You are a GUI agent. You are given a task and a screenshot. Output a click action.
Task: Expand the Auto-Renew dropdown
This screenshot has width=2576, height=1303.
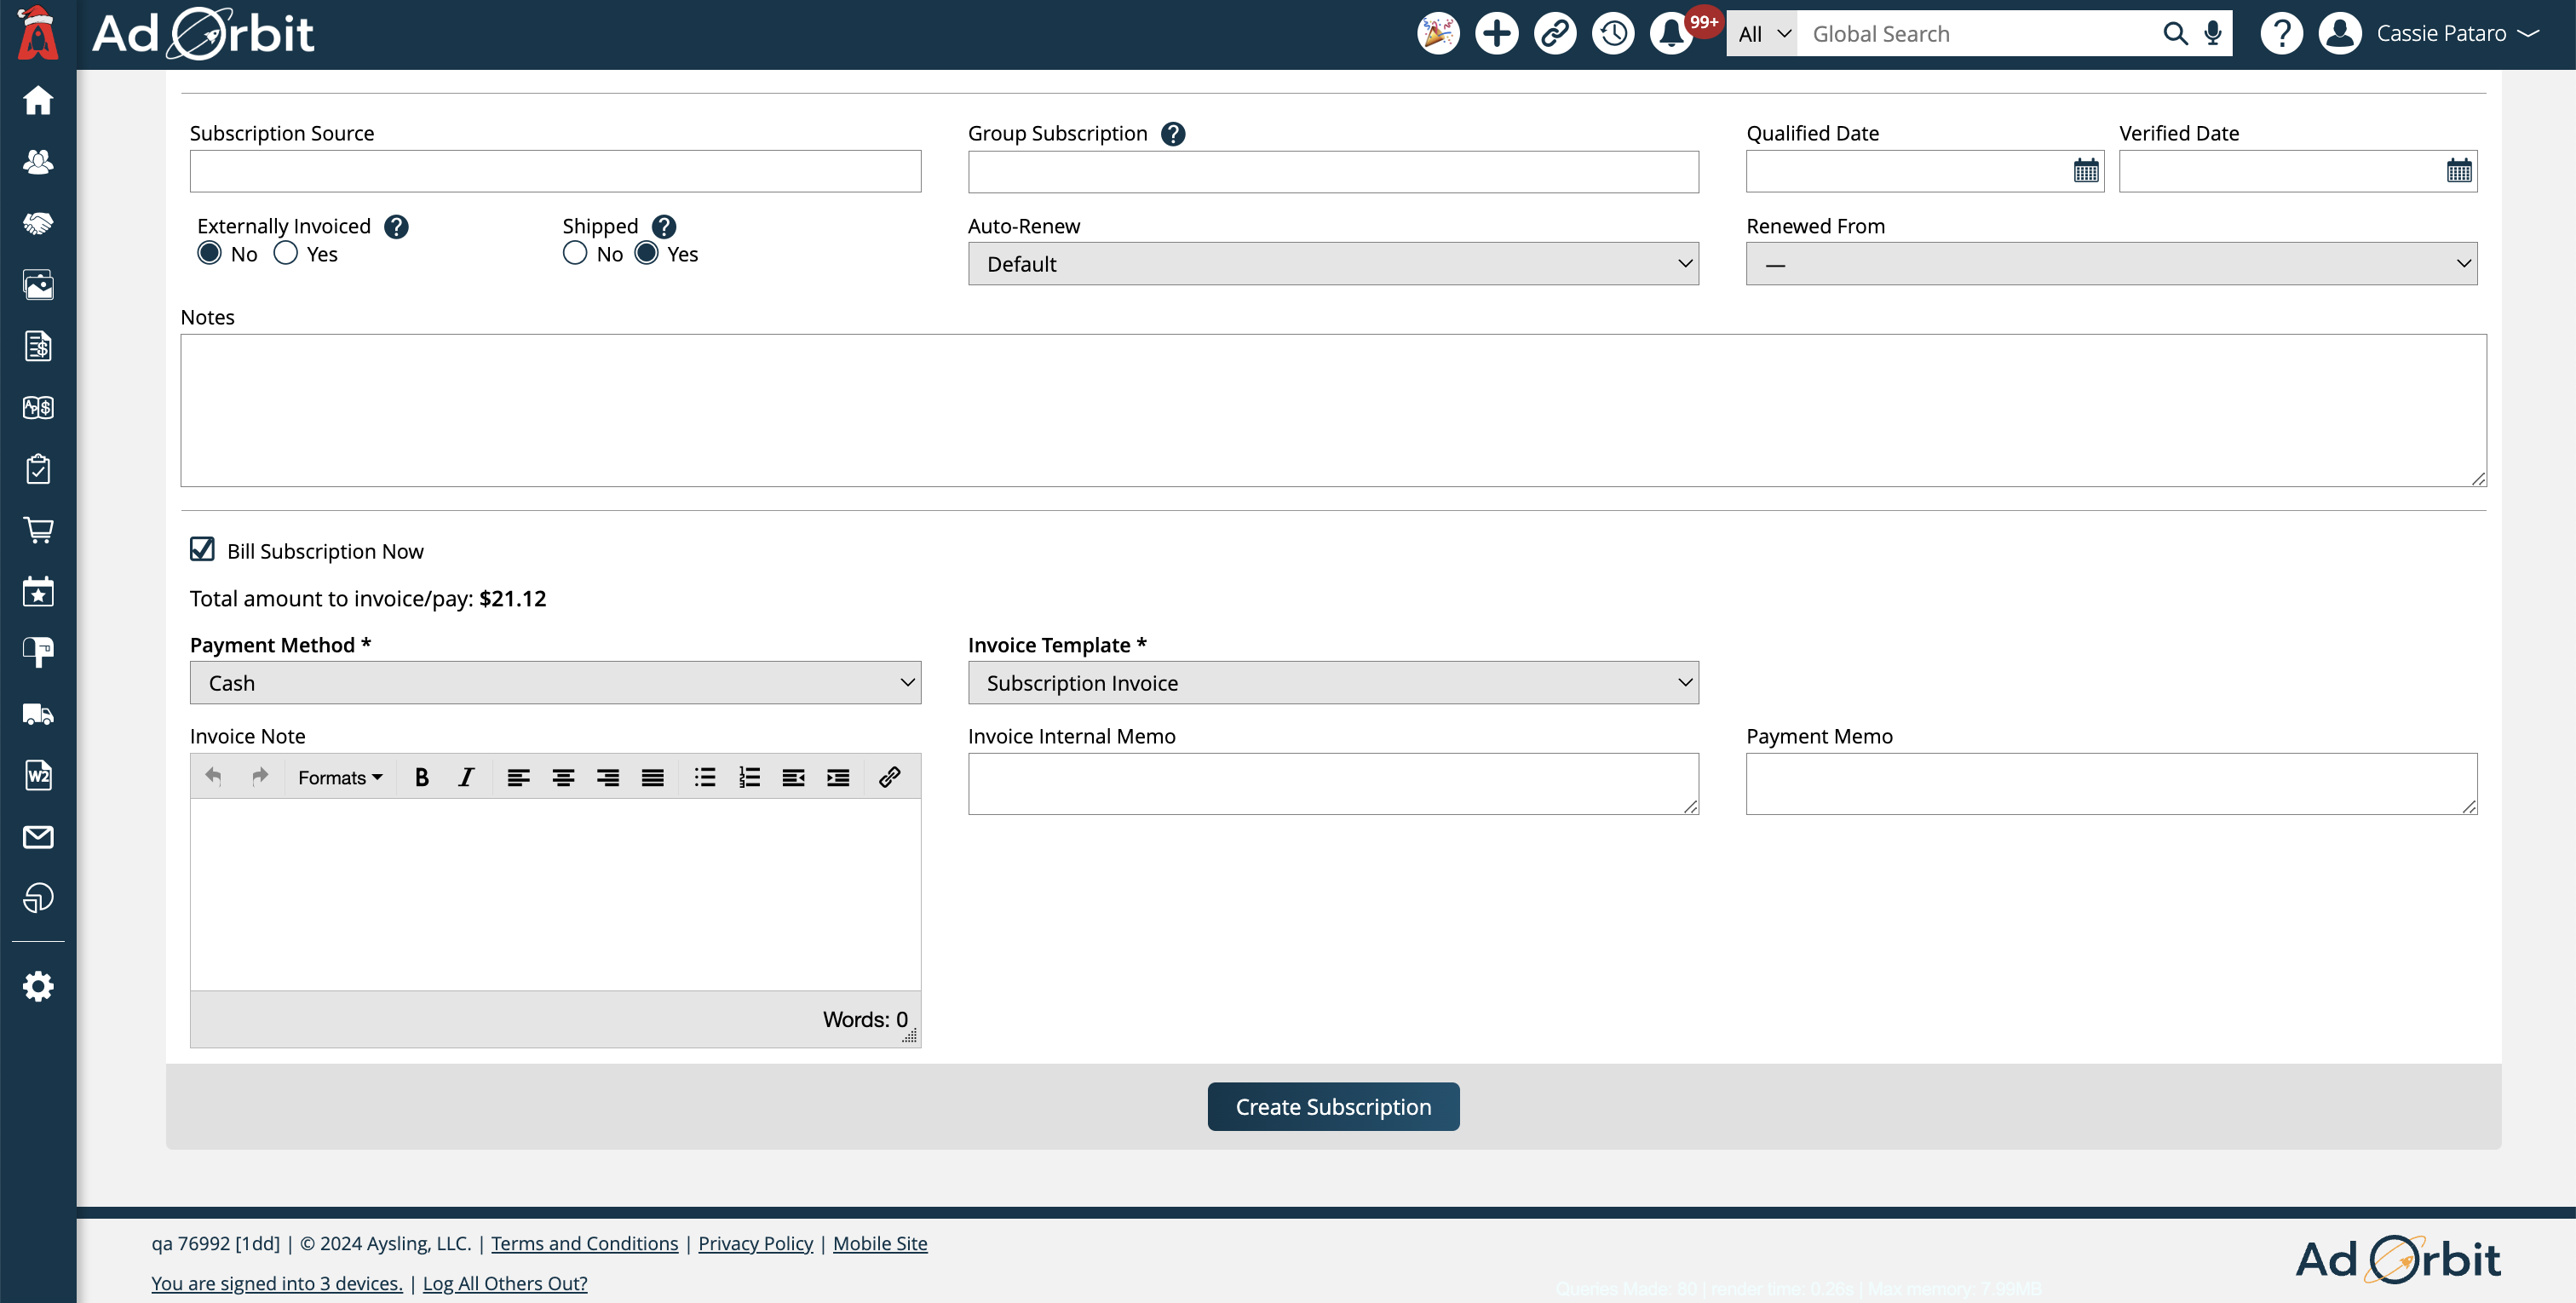pos(1332,264)
